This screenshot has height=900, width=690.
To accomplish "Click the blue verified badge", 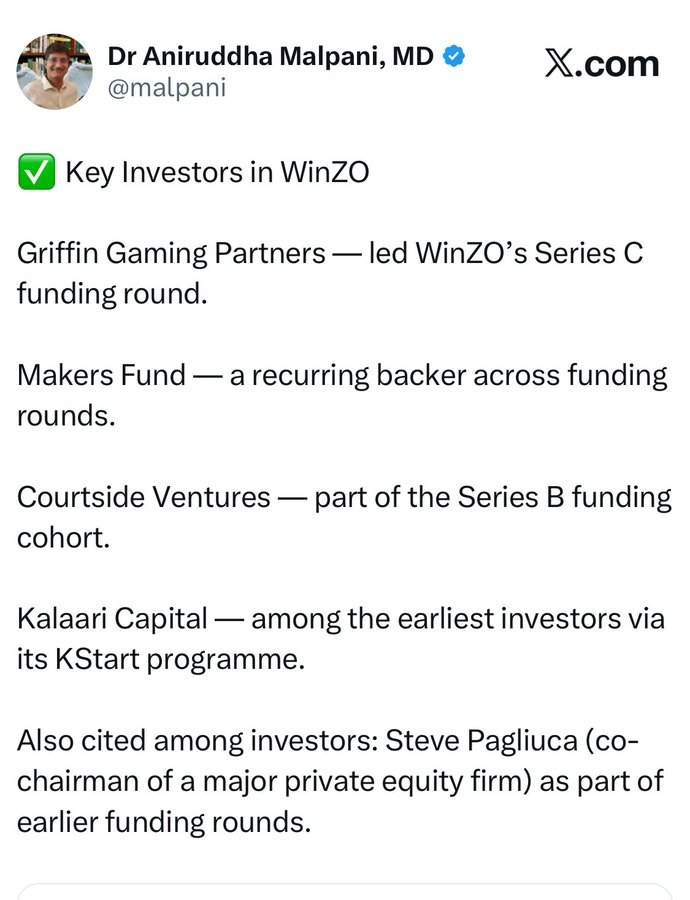I will pyautogui.click(x=455, y=56).
